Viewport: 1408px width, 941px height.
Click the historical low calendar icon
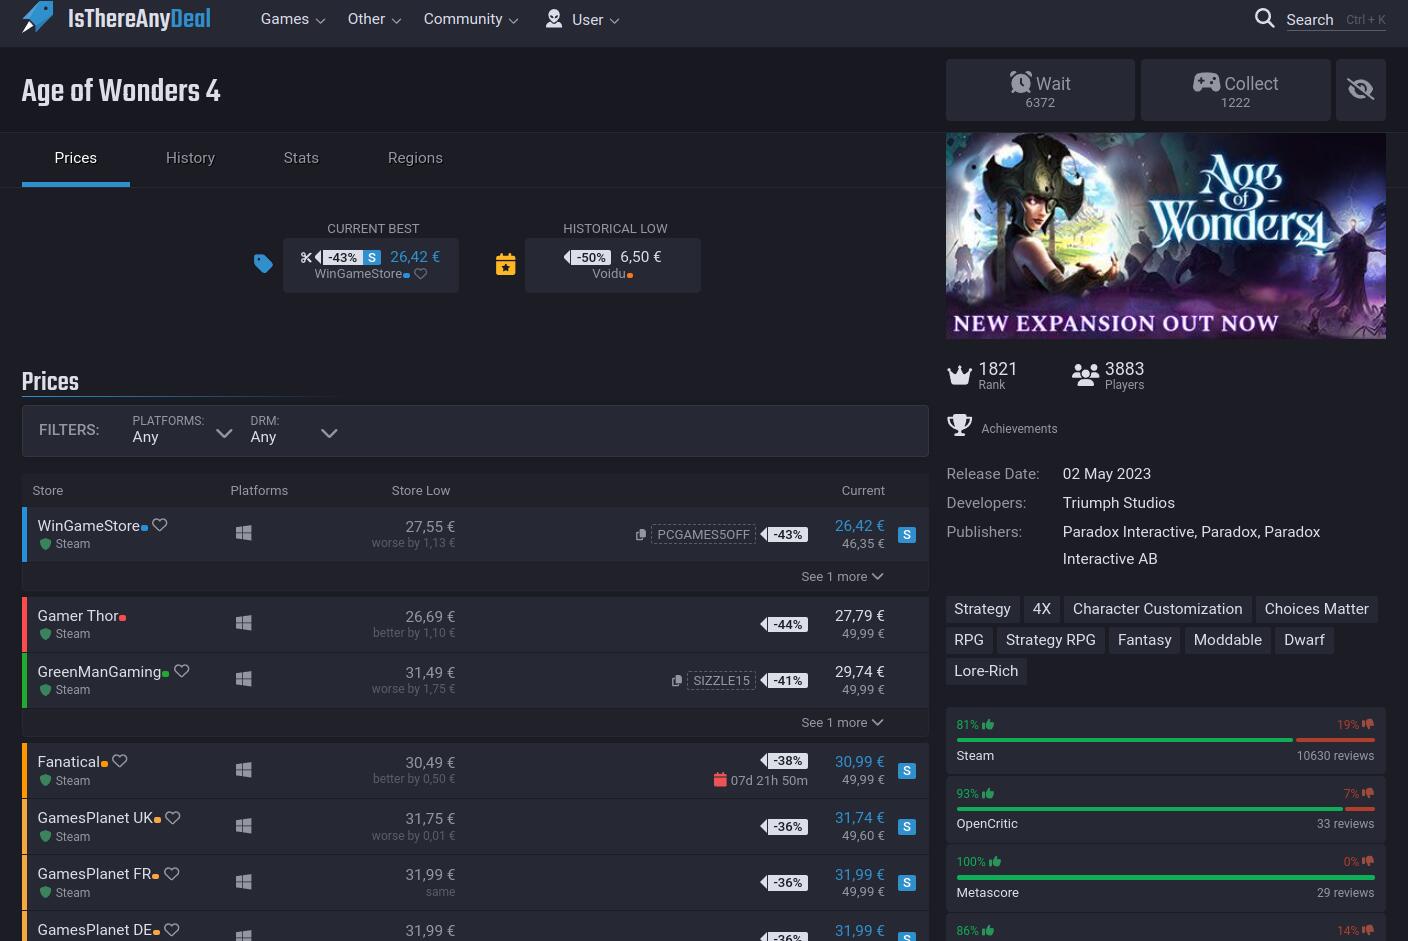[x=506, y=264]
